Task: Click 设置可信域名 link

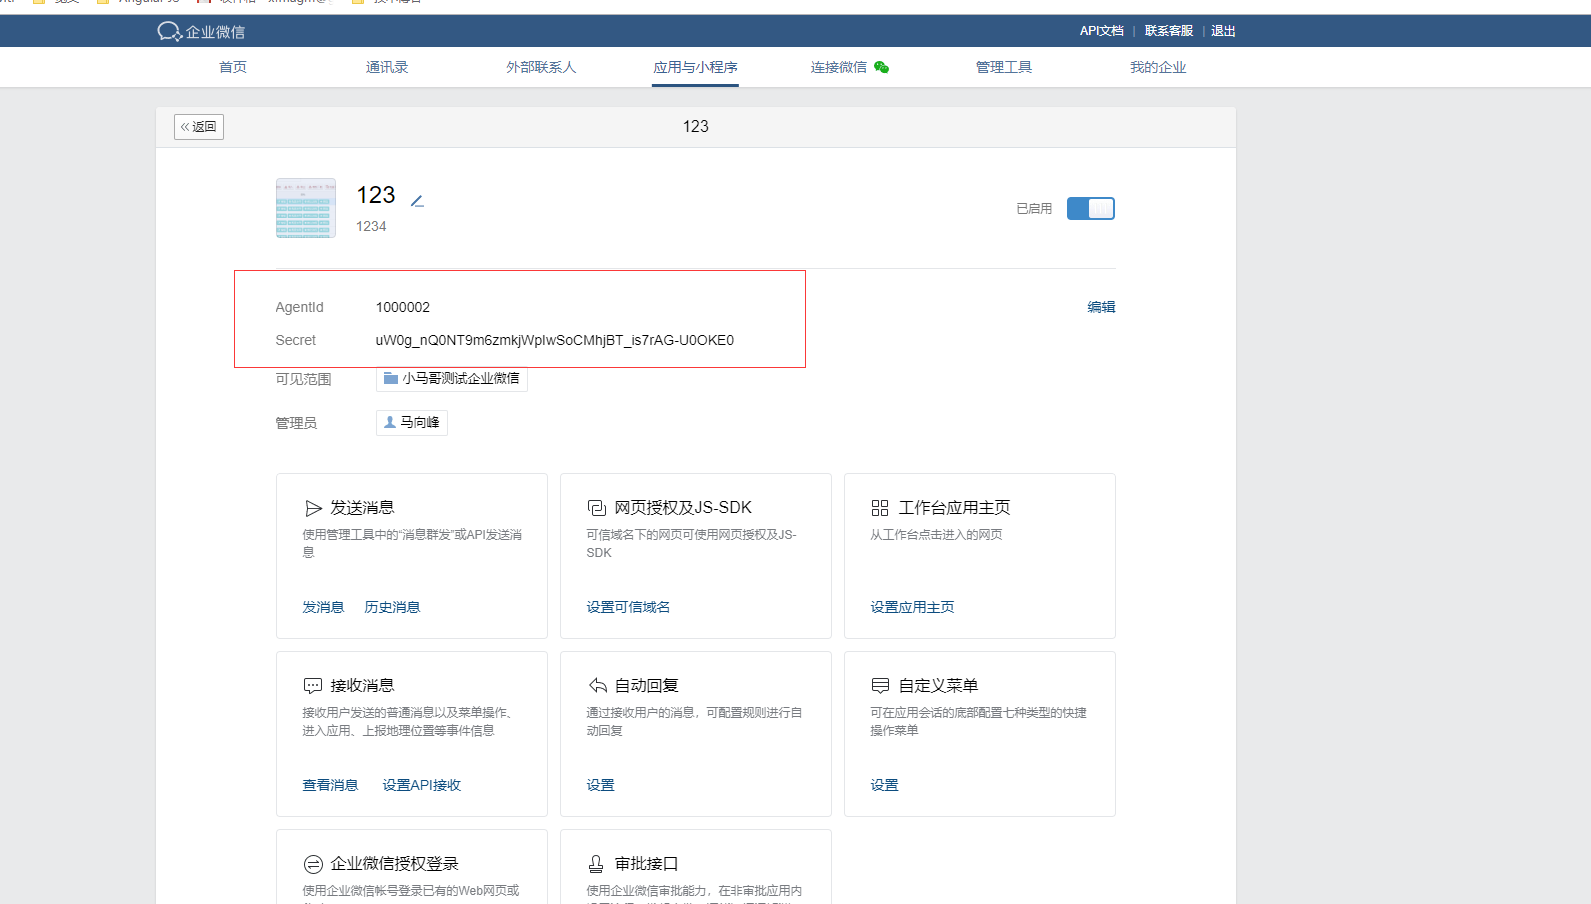Action: pyautogui.click(x=628, y=607)
